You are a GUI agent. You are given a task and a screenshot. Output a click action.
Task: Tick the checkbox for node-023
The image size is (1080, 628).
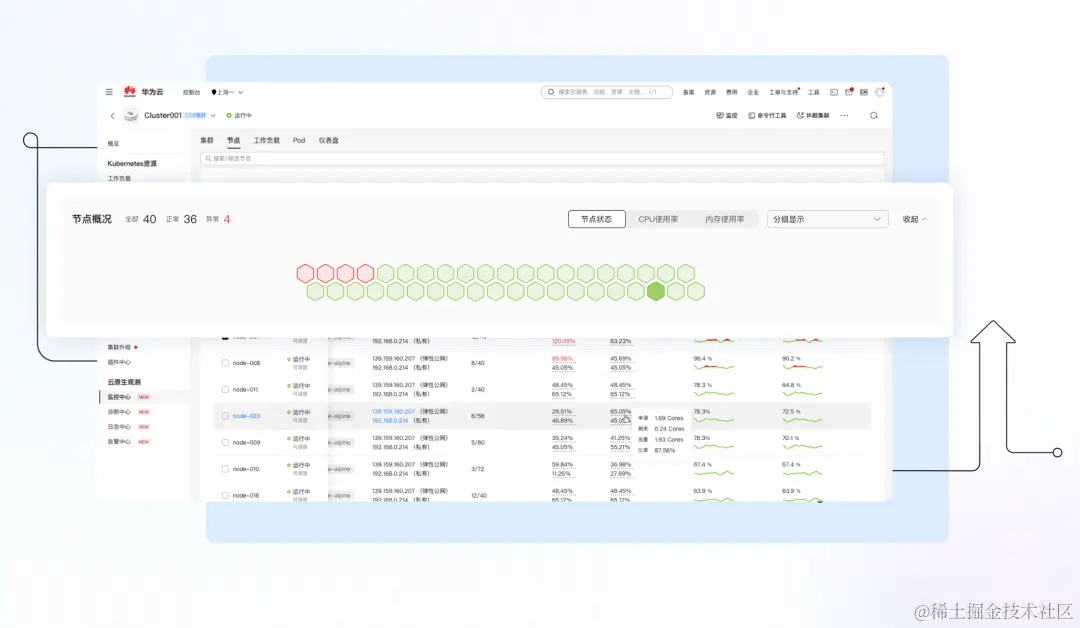pos(225,416)
